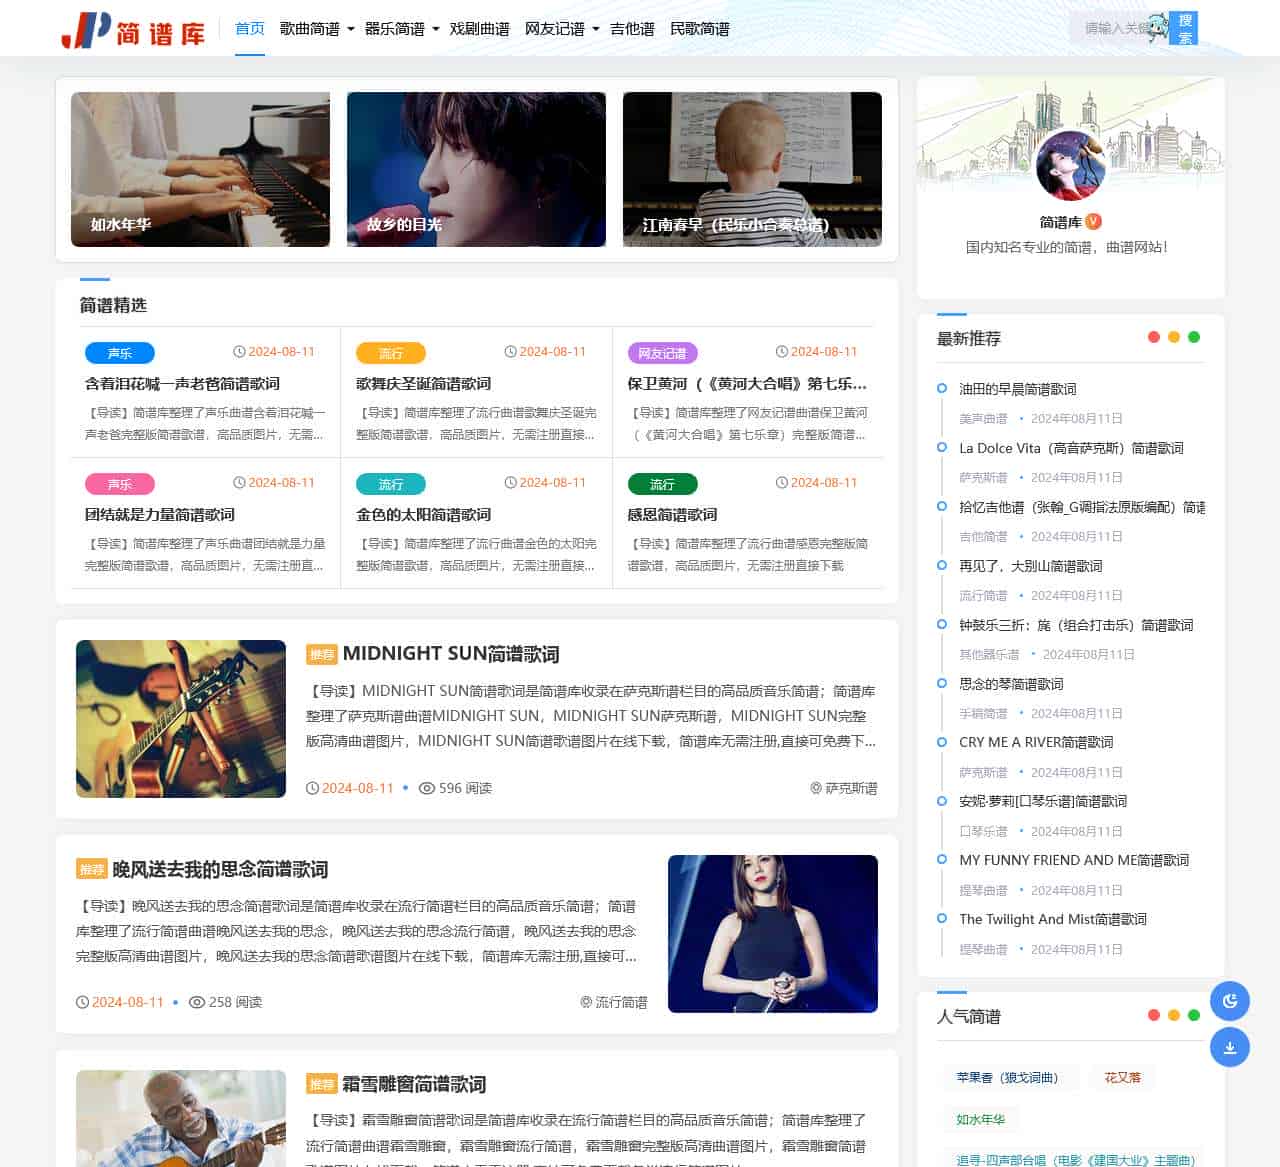Click the blue 搜索 search button

coord(1185,28)
